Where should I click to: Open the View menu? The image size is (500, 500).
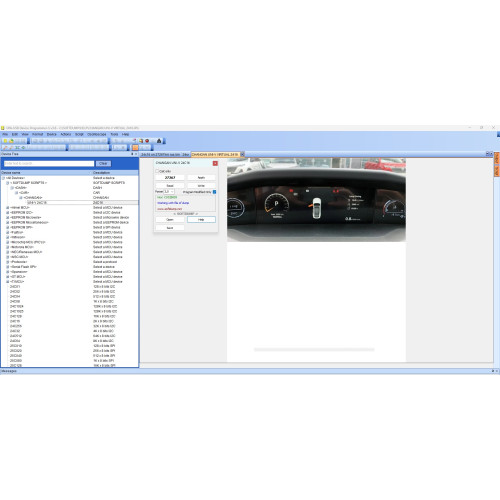(25, 134)
